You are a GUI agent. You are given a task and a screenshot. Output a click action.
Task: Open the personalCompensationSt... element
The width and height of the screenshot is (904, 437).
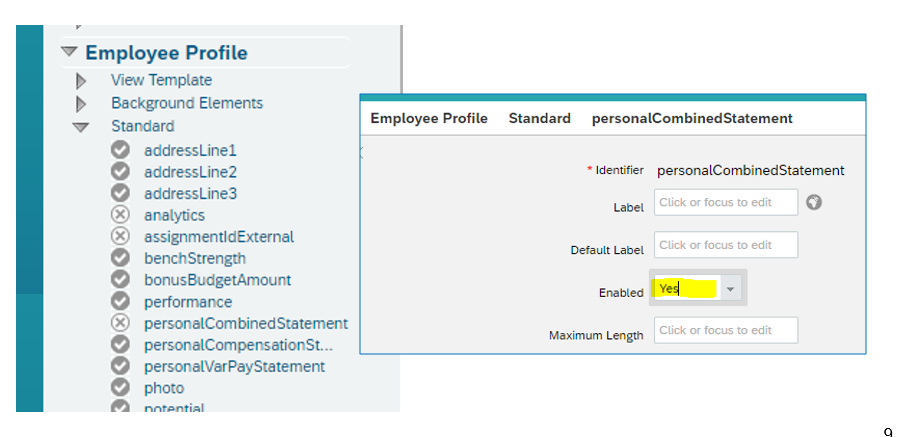pos(239,345)
